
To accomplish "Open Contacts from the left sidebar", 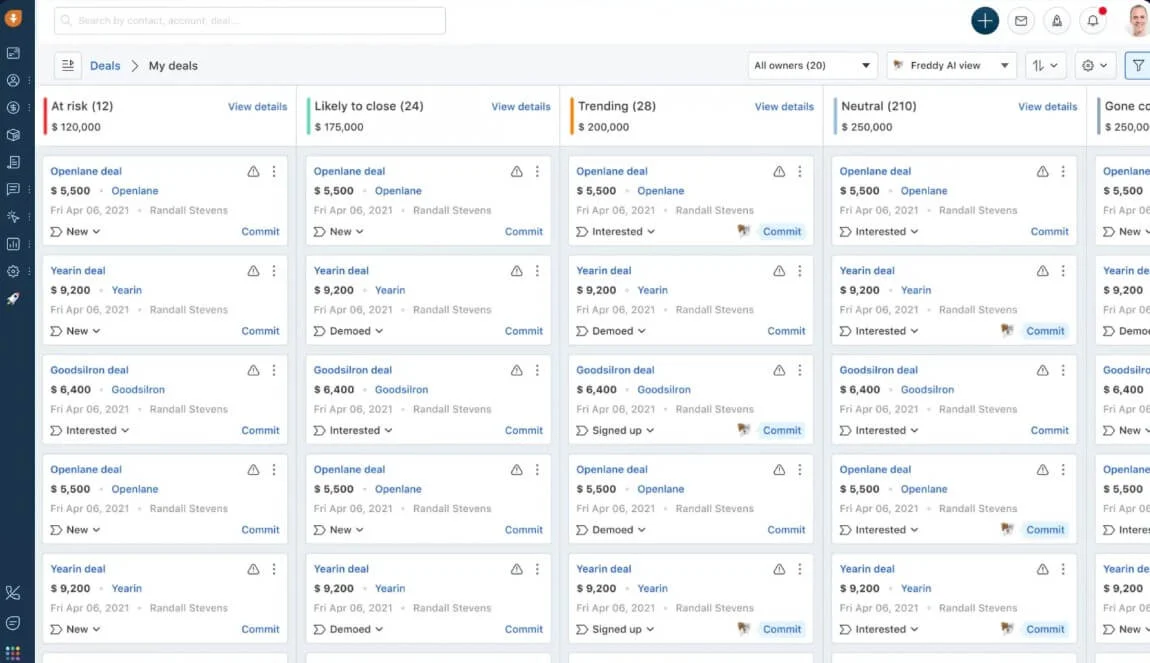I will pyautogui.click(x=14, y=80).
